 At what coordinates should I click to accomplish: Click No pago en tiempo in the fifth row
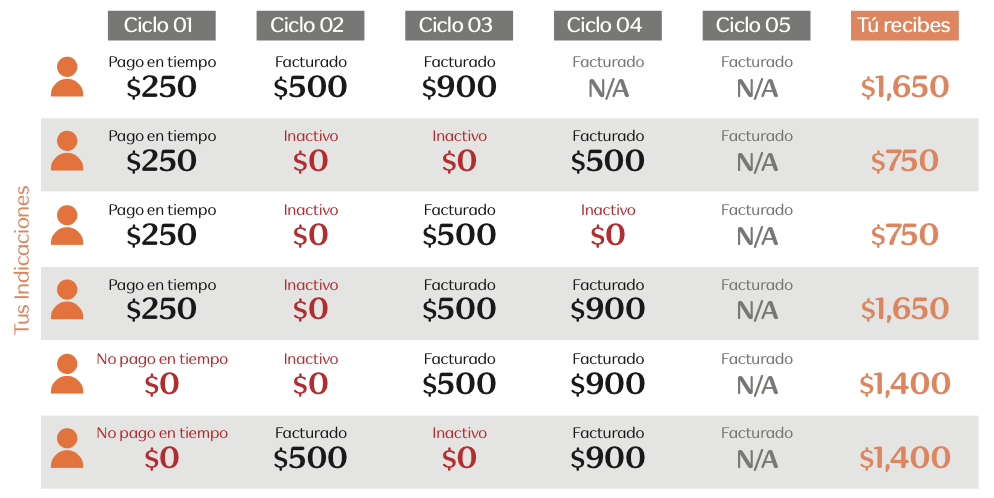(x=162, y=359)
